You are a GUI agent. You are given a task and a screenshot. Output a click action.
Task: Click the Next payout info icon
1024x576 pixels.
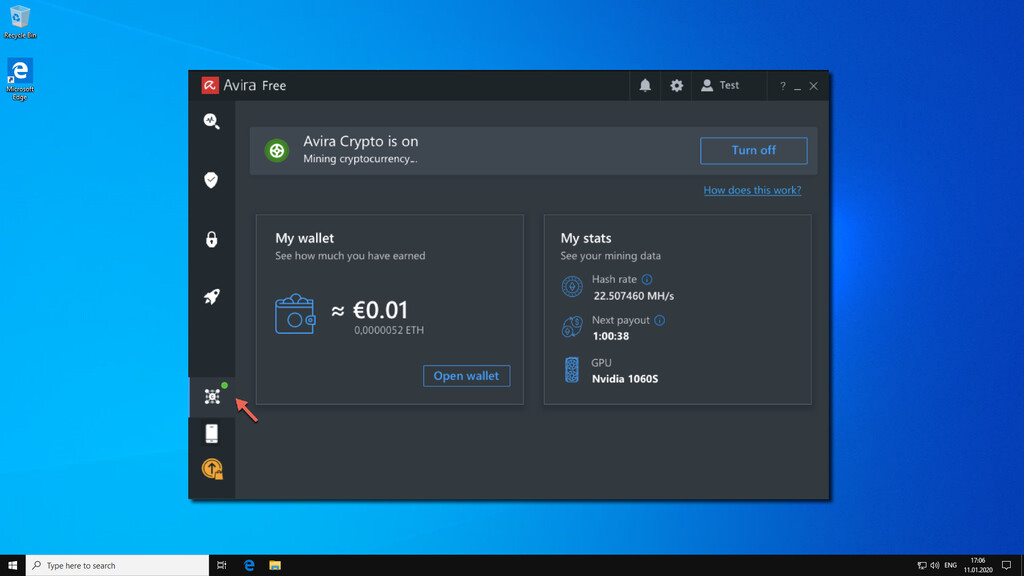click(x=660, y=320)
